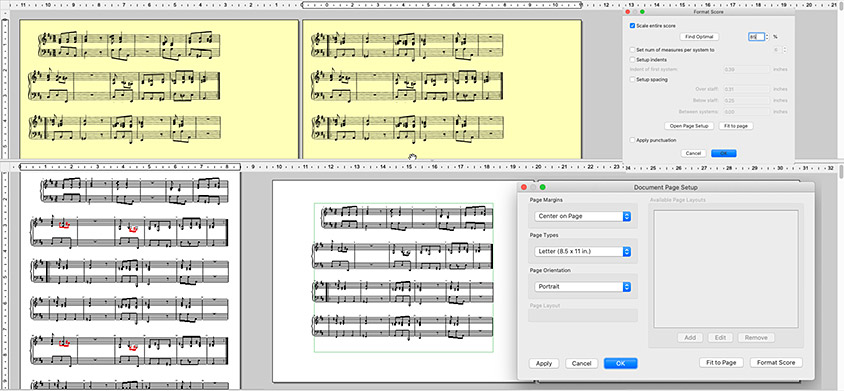844x391 pixels.
Task: Cancel the Document Page Setup dialog
Action: point(581,364)
